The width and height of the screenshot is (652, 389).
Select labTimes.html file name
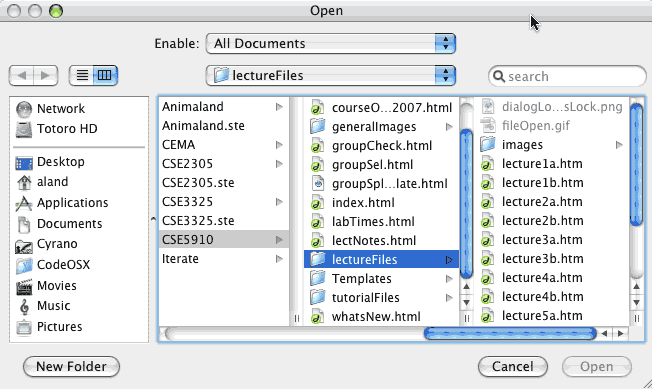click(x=373, y=222)
